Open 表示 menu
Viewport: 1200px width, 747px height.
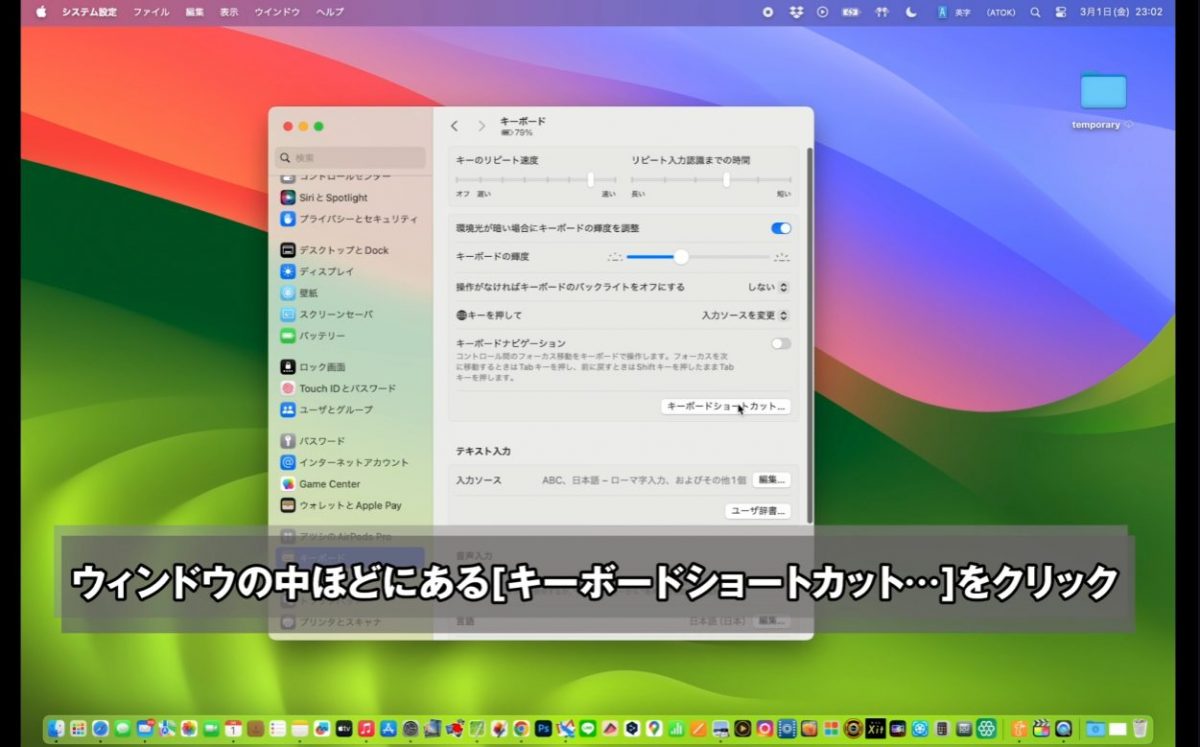pos(229,12)
